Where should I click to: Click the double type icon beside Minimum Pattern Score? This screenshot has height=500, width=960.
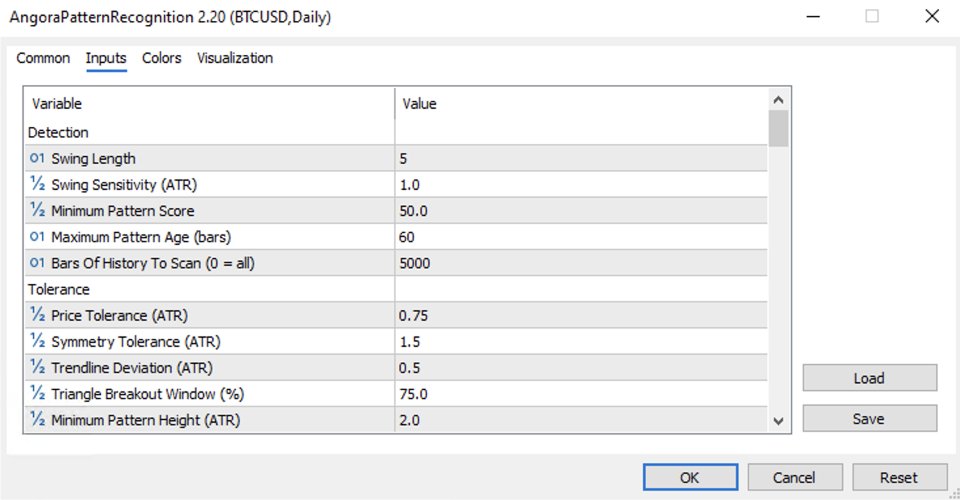[x=37, y=211]
